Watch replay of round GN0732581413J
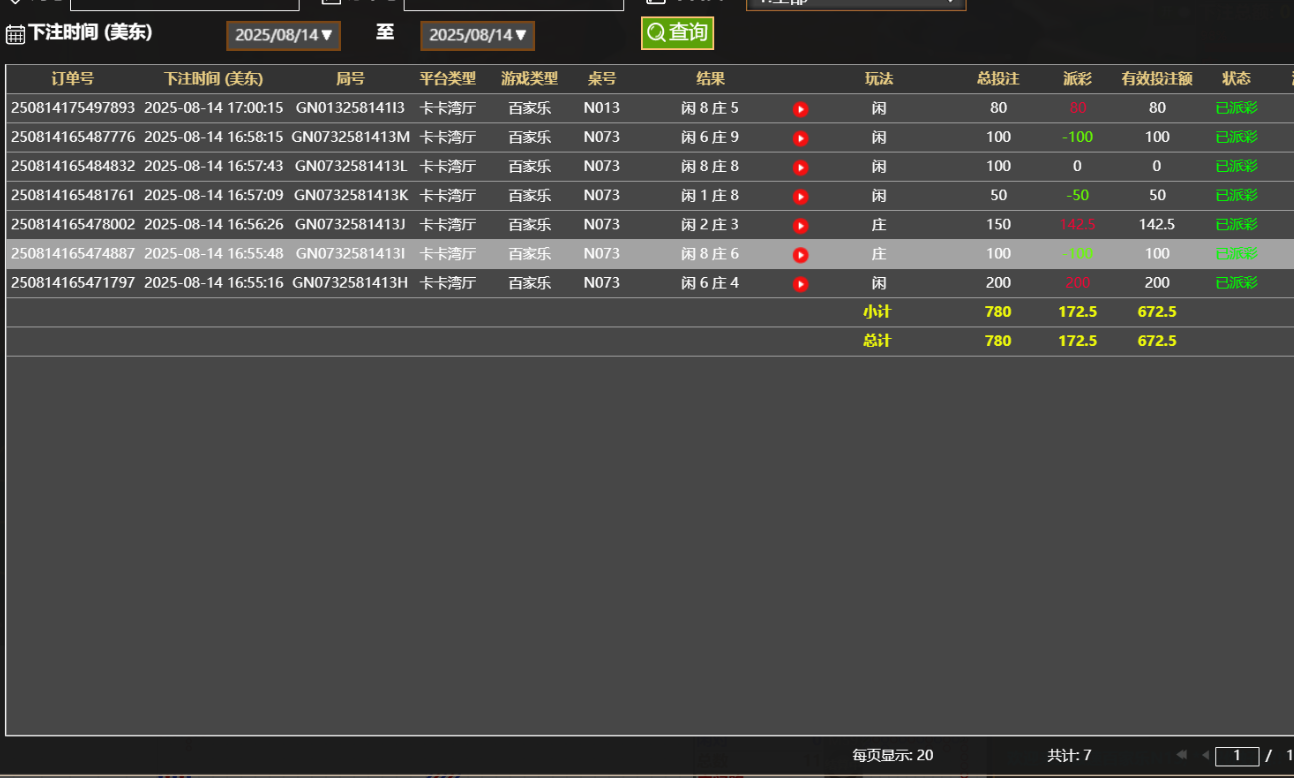 (800, 225)
